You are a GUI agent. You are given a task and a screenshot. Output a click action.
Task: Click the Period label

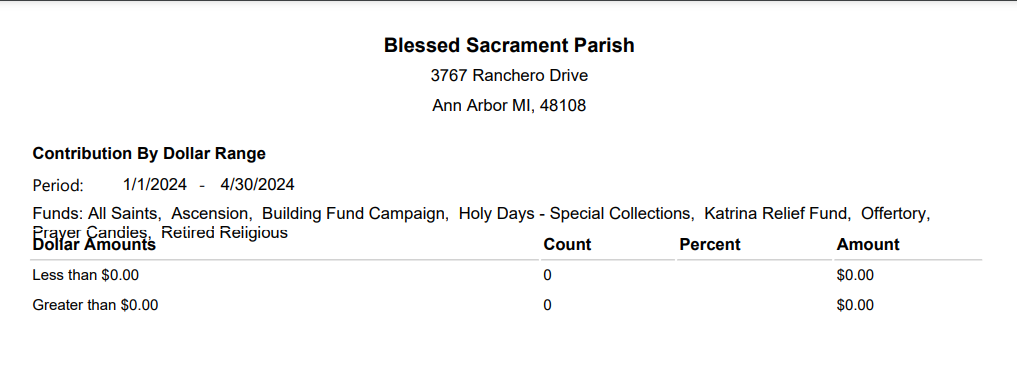coord(58,186)
